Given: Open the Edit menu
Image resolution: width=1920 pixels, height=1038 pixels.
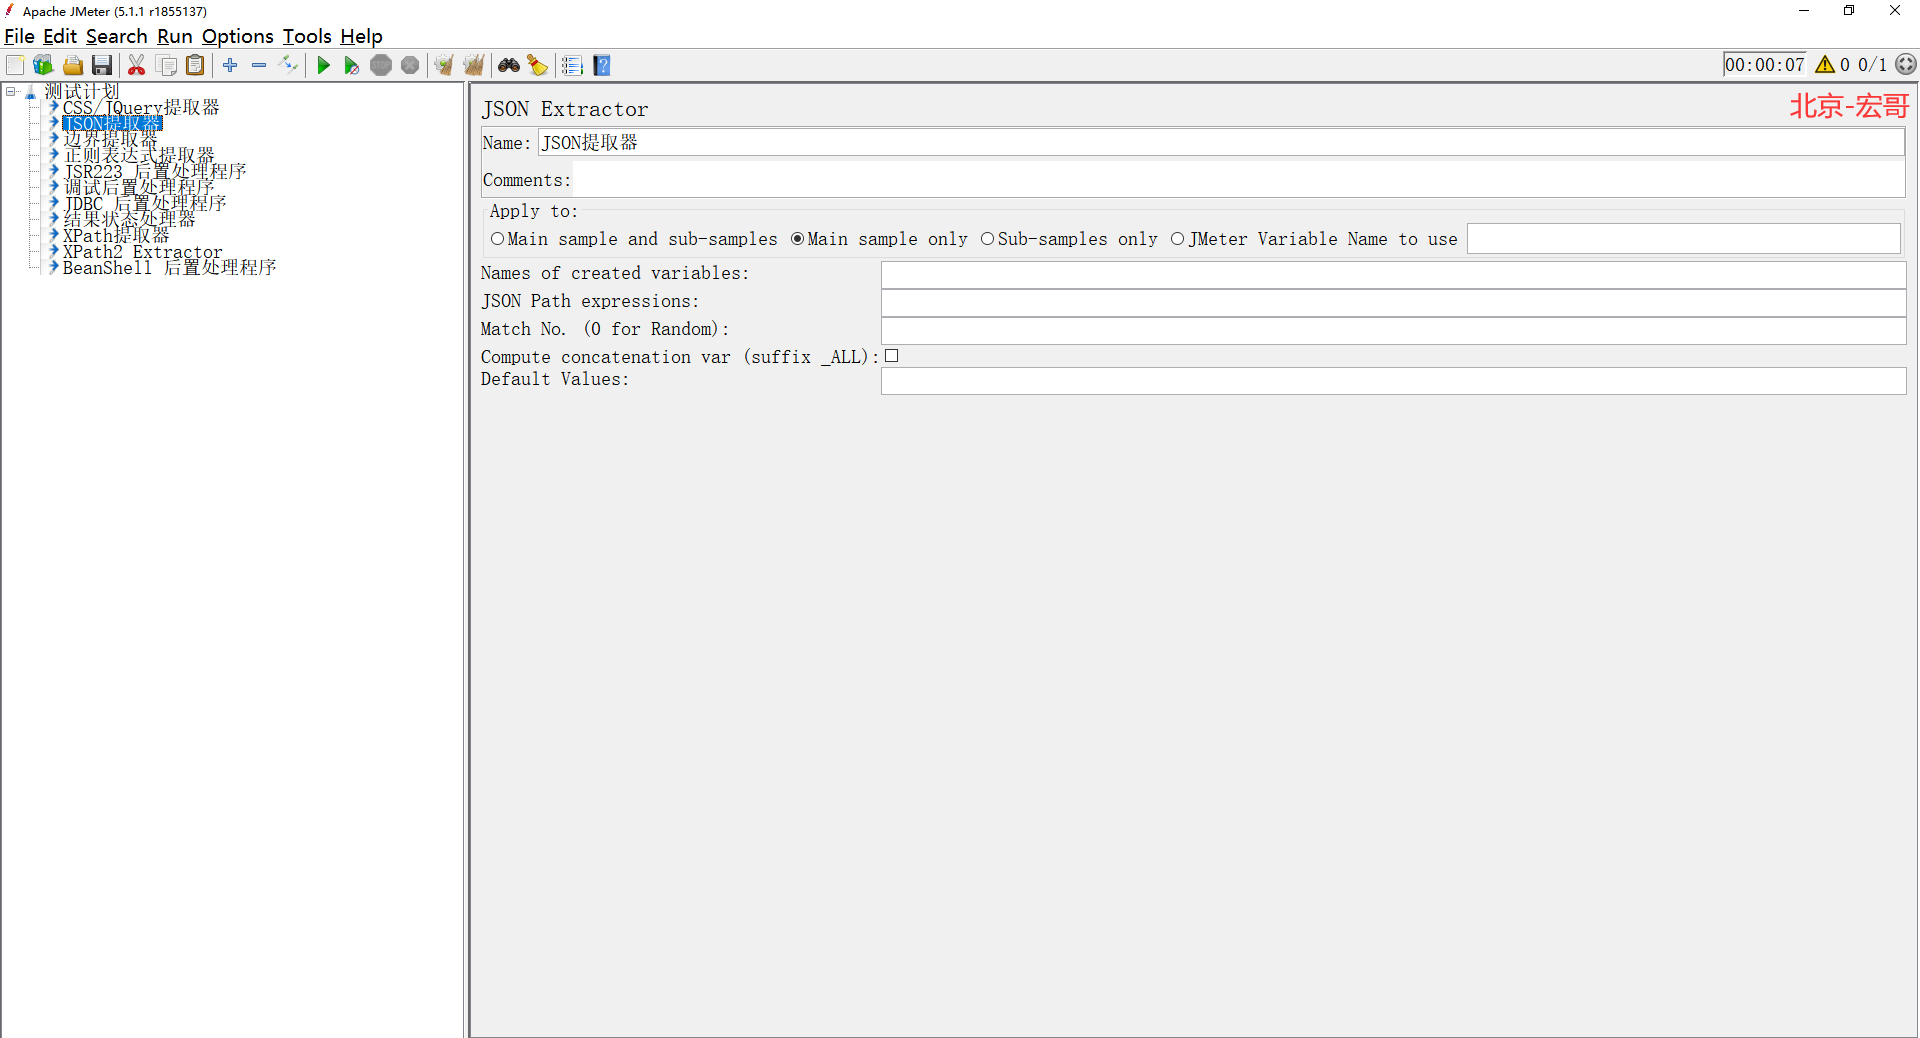Looking at the screenshot, I should [60, 37].
